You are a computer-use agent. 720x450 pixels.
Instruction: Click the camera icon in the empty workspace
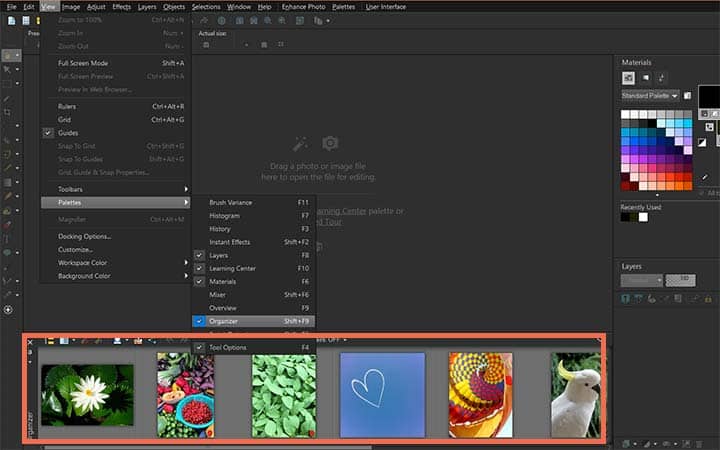point(330,143)
